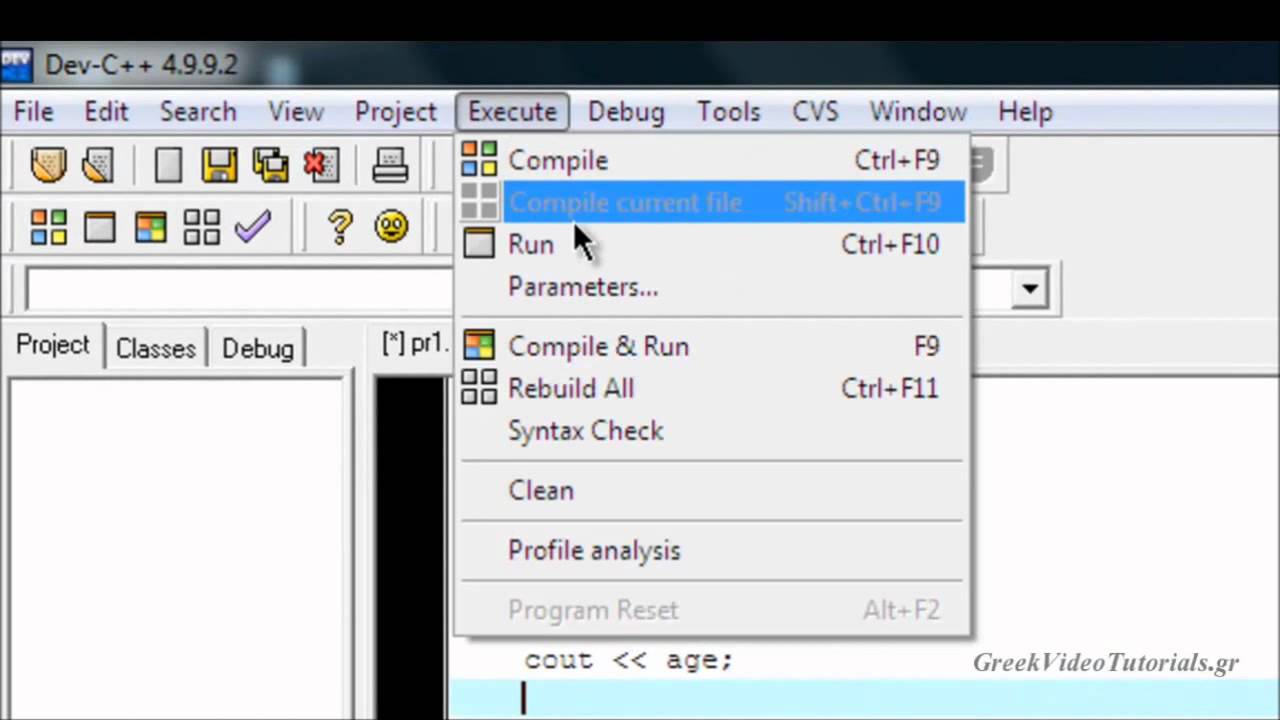The image size is (1280, 720).
Task: Click the highlighted blank line below 'cout << age;'
Action: pos(864,698)
